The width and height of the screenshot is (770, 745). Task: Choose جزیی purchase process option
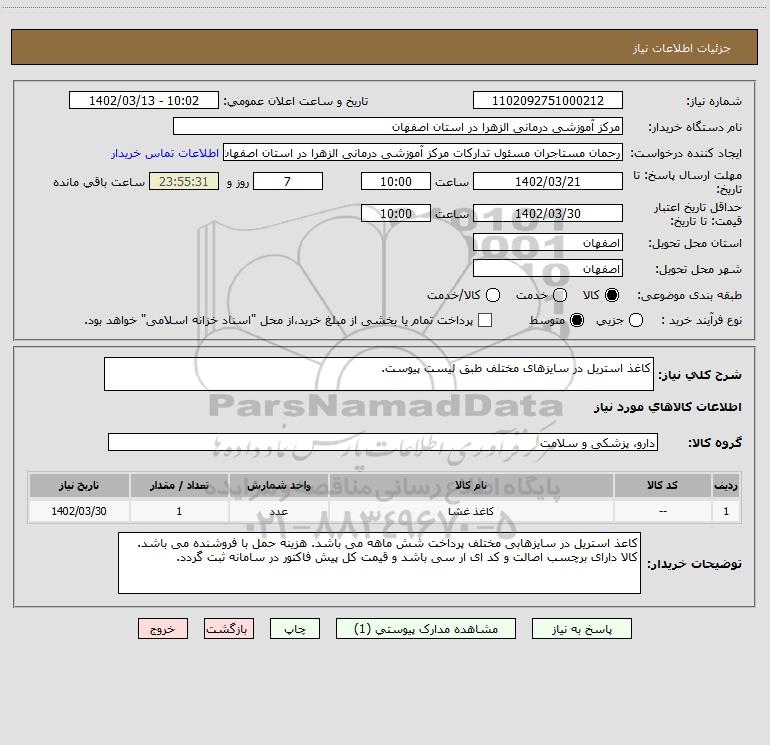[636, 320]
